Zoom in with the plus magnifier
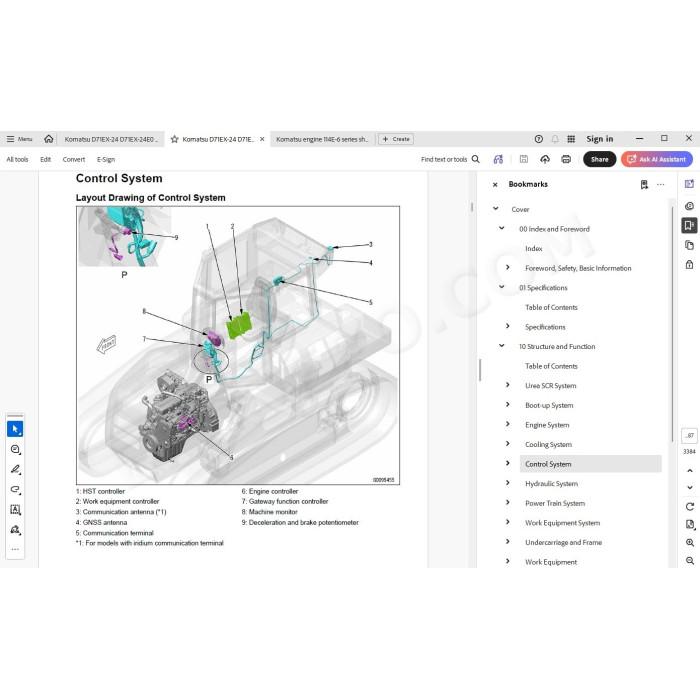 click(x=689, y=542)
